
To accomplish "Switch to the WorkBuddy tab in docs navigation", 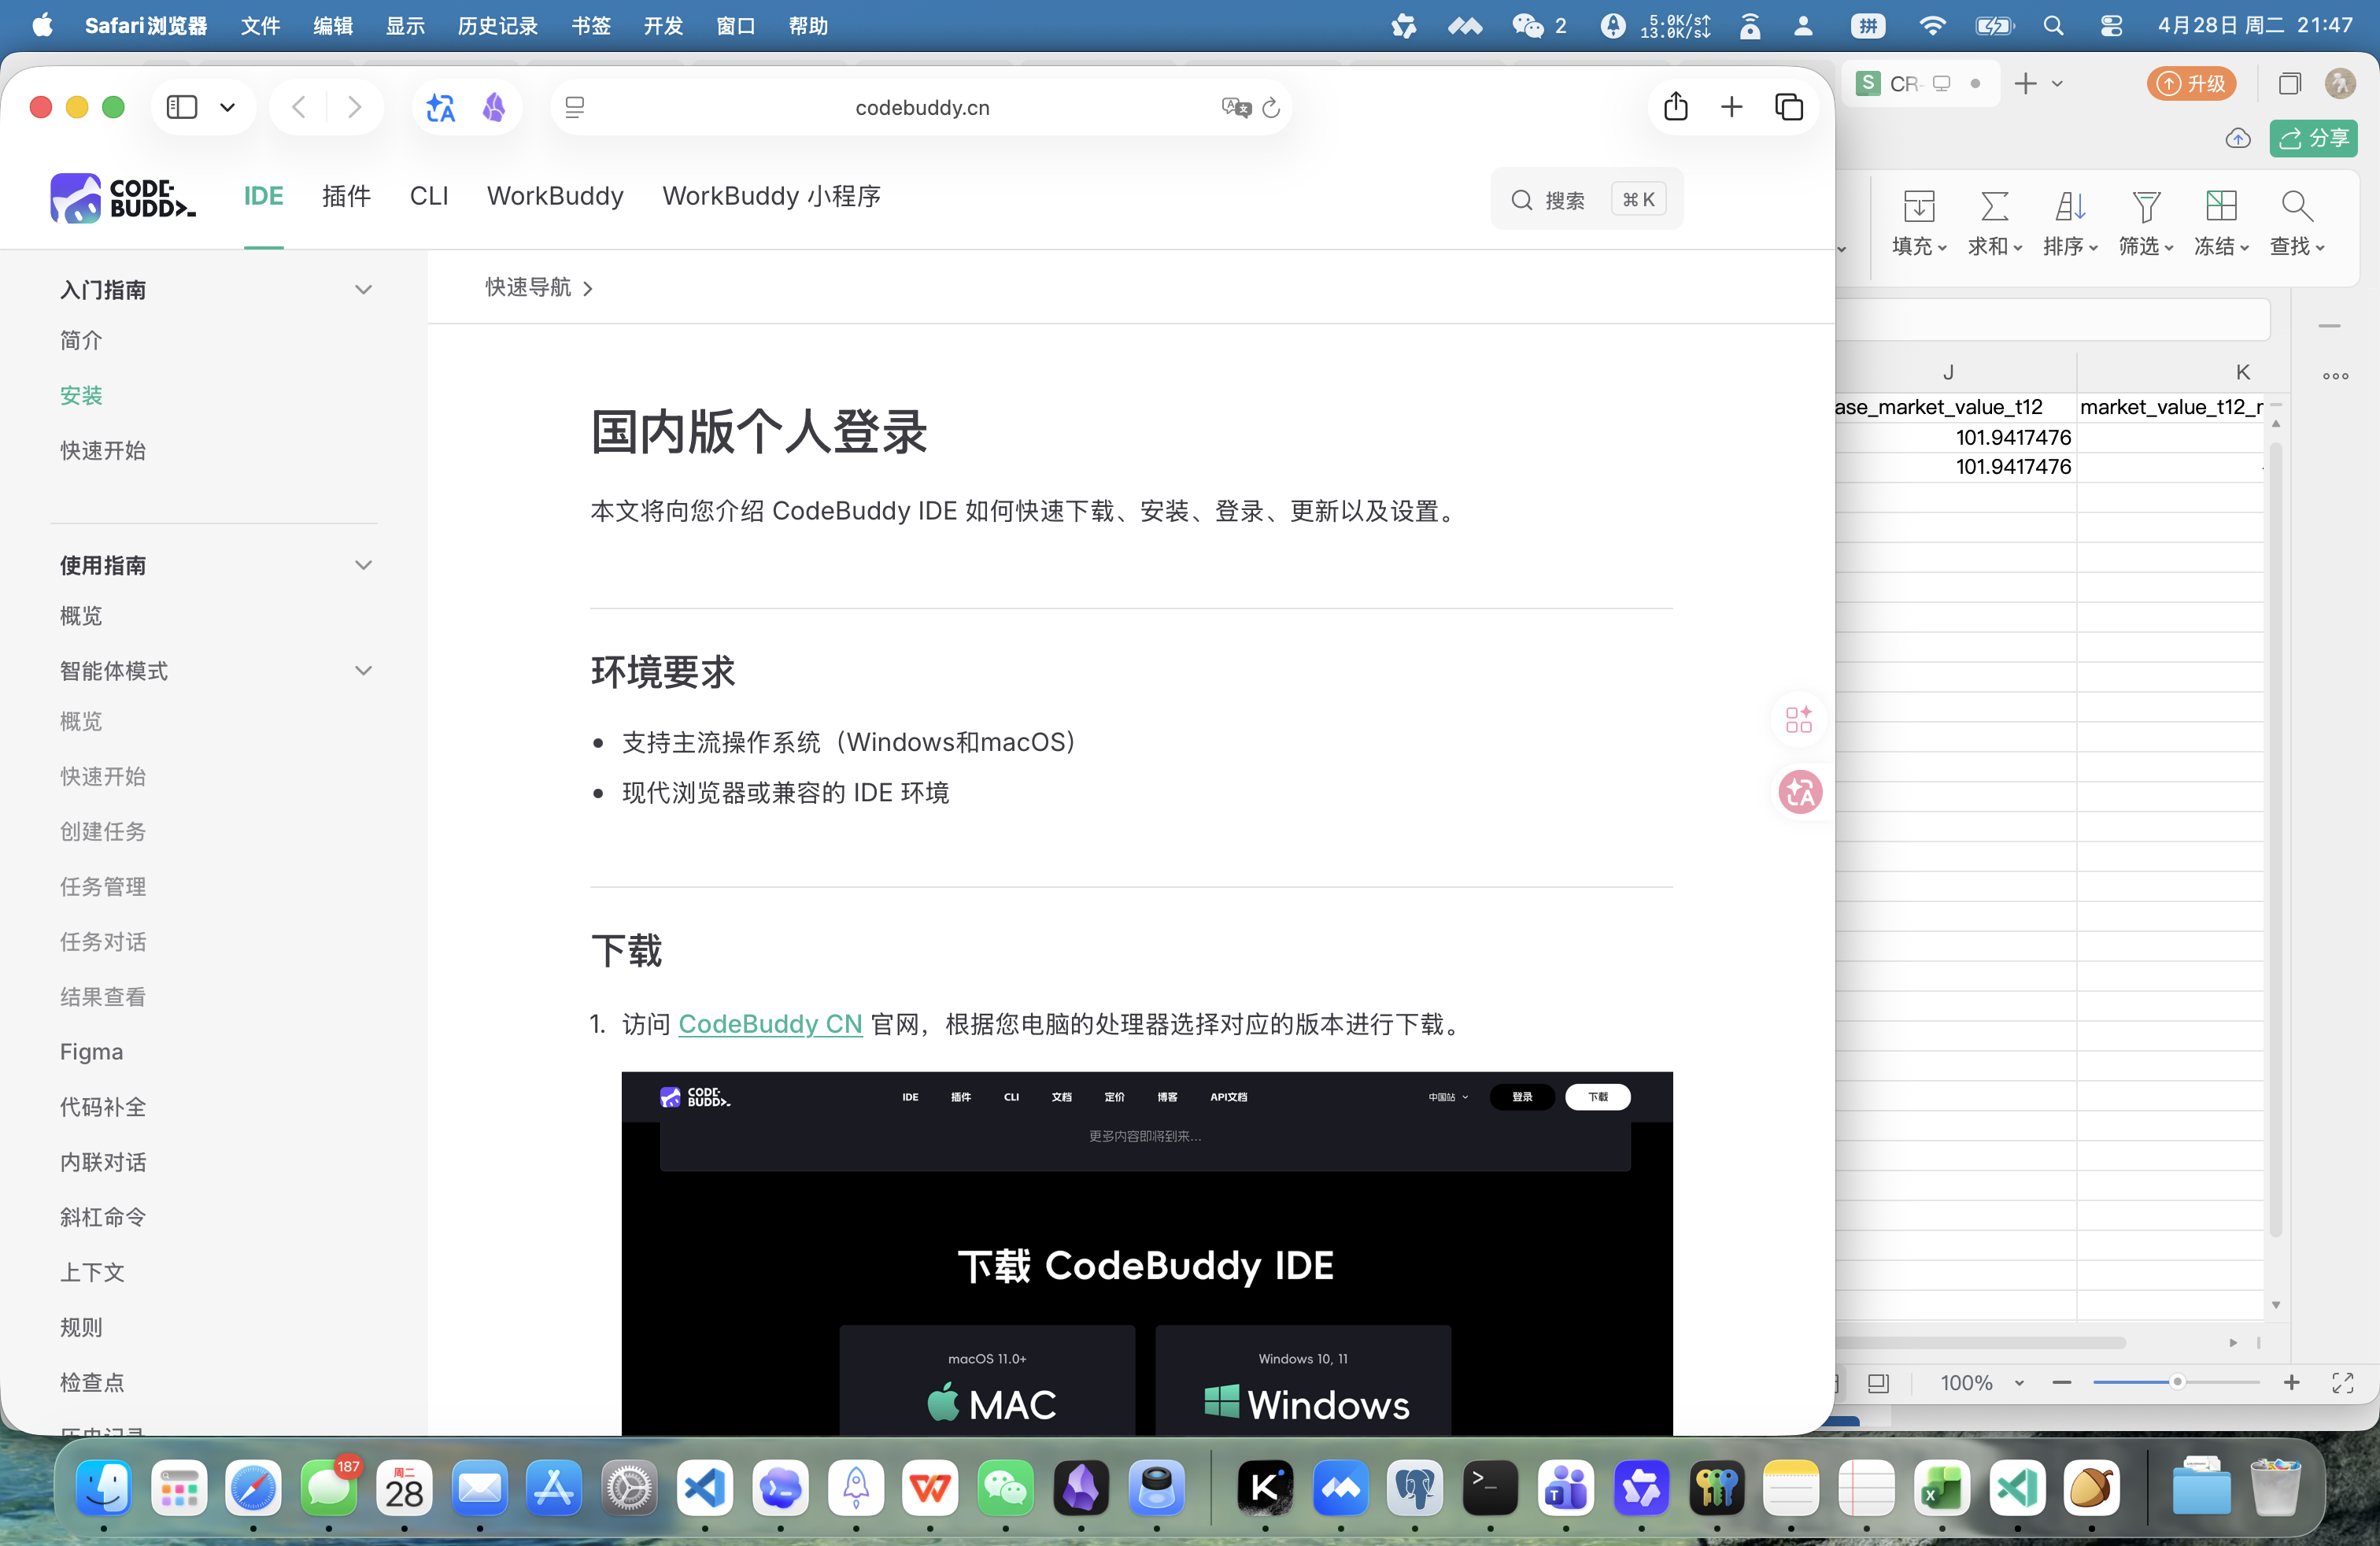I will 554,196.
